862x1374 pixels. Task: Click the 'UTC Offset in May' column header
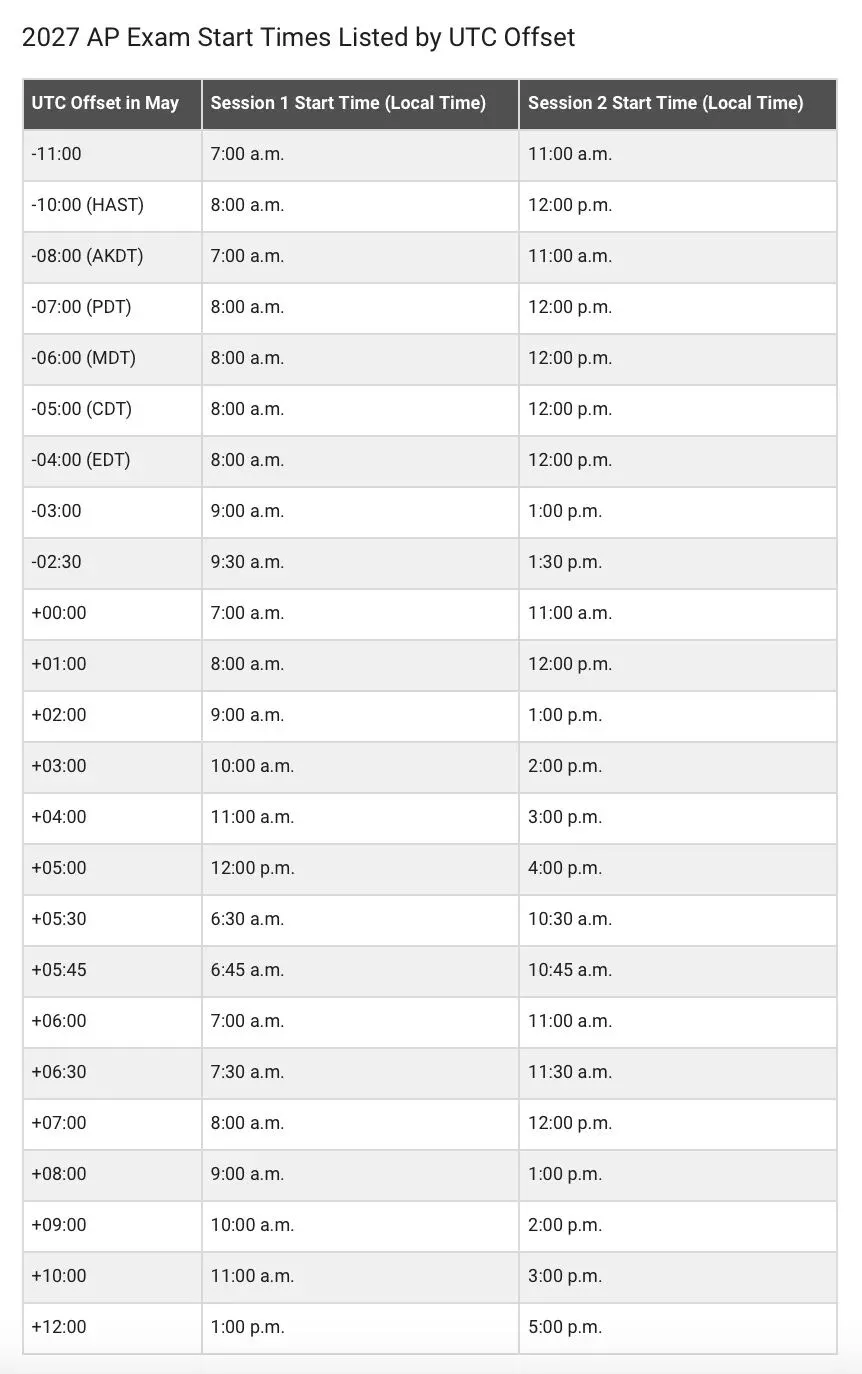tap(112, 104)
